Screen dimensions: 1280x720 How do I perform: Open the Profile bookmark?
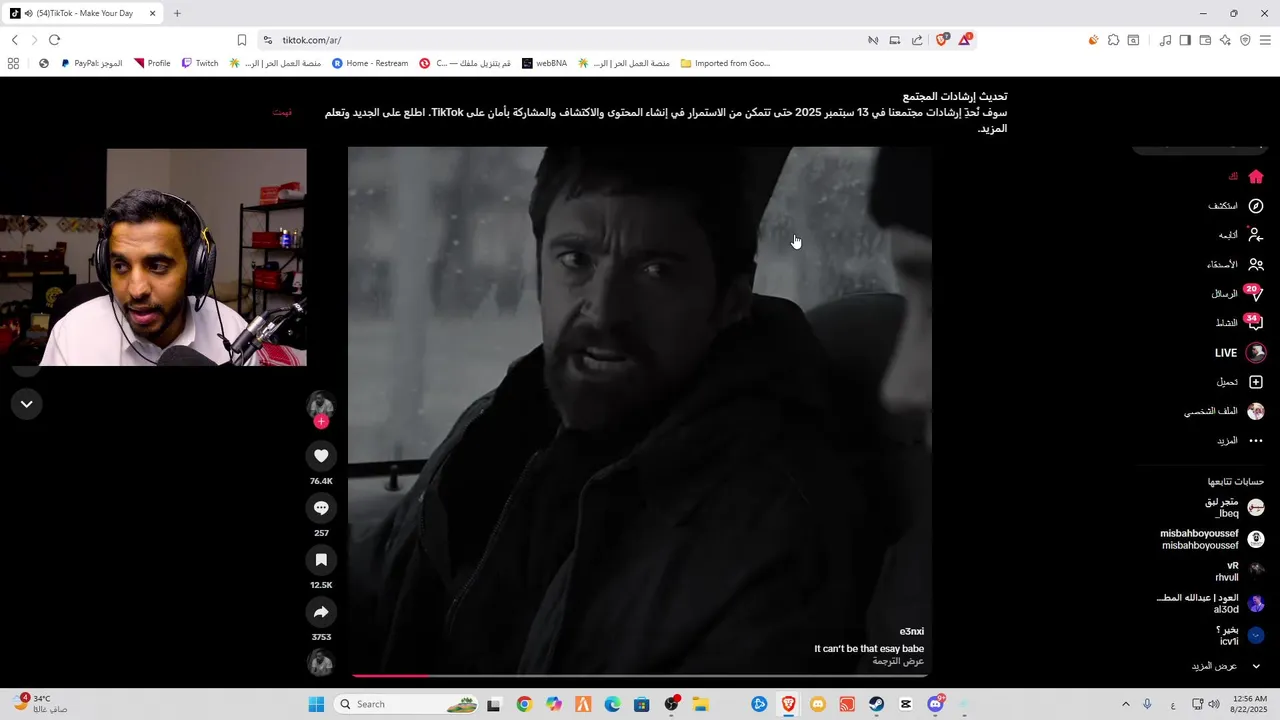pos(152,63)
